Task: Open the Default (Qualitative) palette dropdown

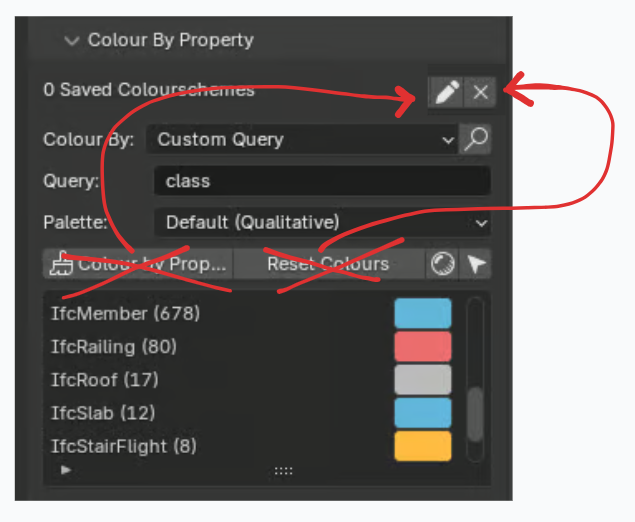Action: [322, 222]
